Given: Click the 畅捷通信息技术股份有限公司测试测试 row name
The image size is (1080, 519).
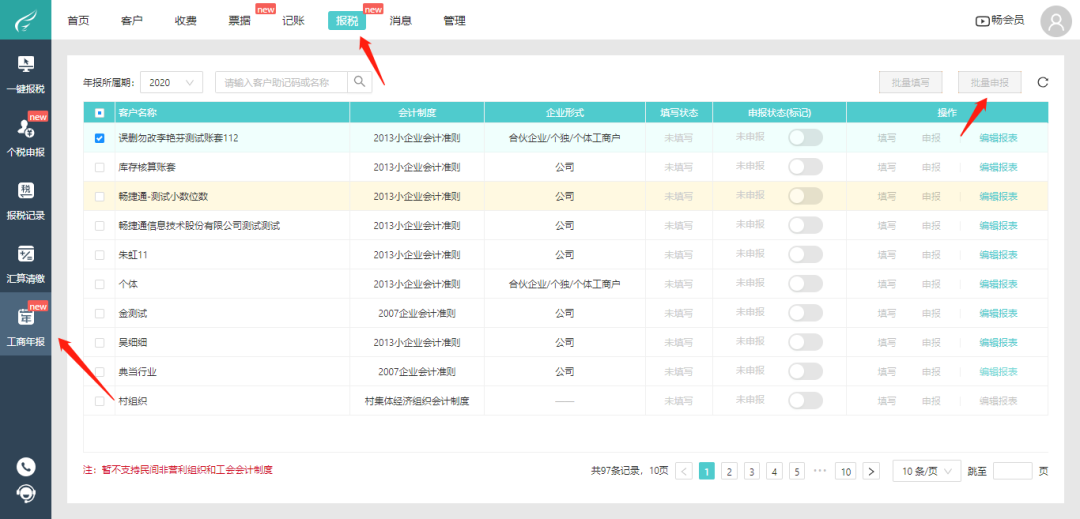Looking at the screenshot, I should point(199,226).
